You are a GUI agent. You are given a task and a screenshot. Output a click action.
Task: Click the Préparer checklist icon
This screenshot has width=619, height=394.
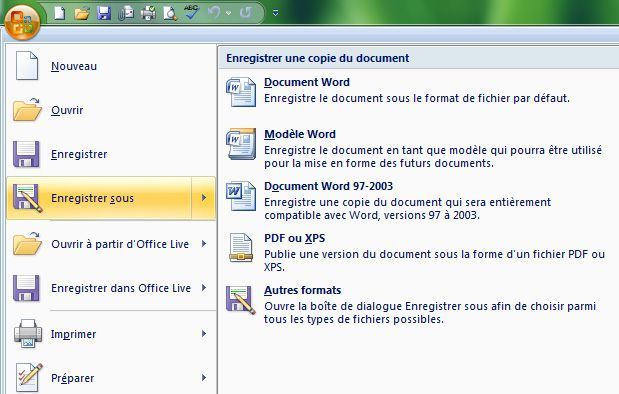(x=29, y=378)
